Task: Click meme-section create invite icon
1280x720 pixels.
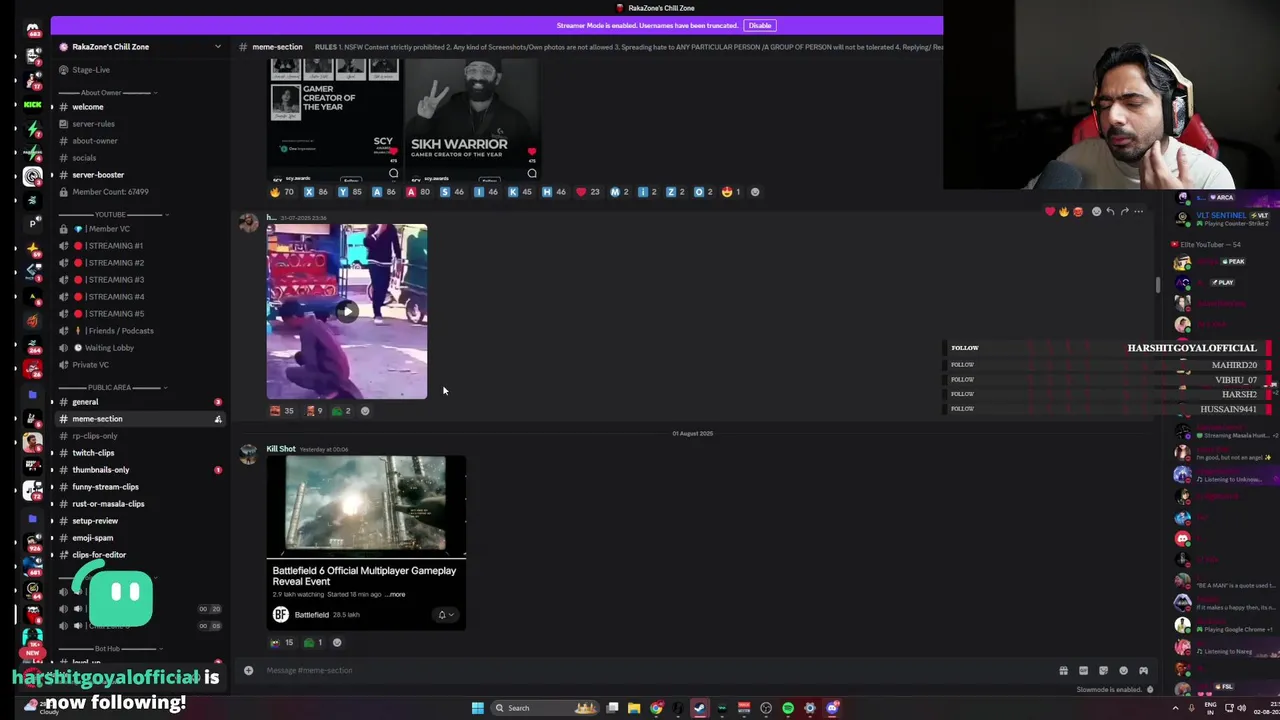Action: (x=218, y=419)
